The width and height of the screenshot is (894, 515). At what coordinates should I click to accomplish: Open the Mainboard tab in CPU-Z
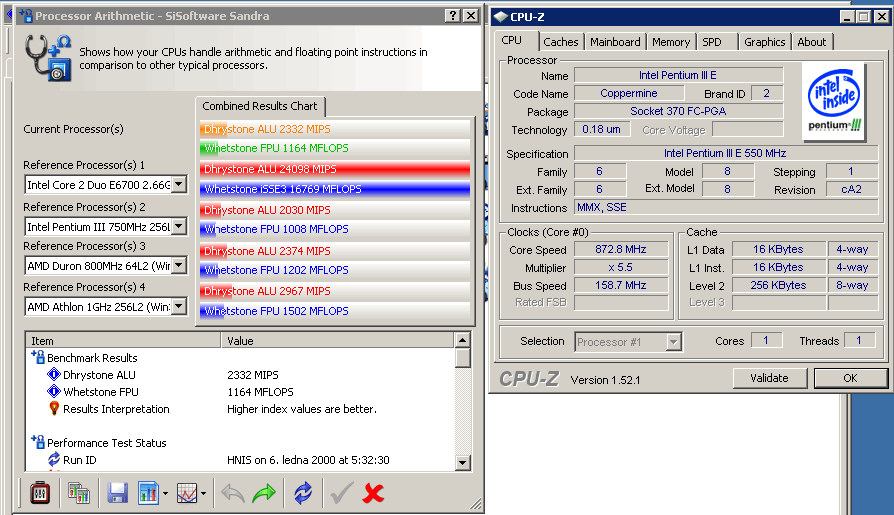coord(615,42)
